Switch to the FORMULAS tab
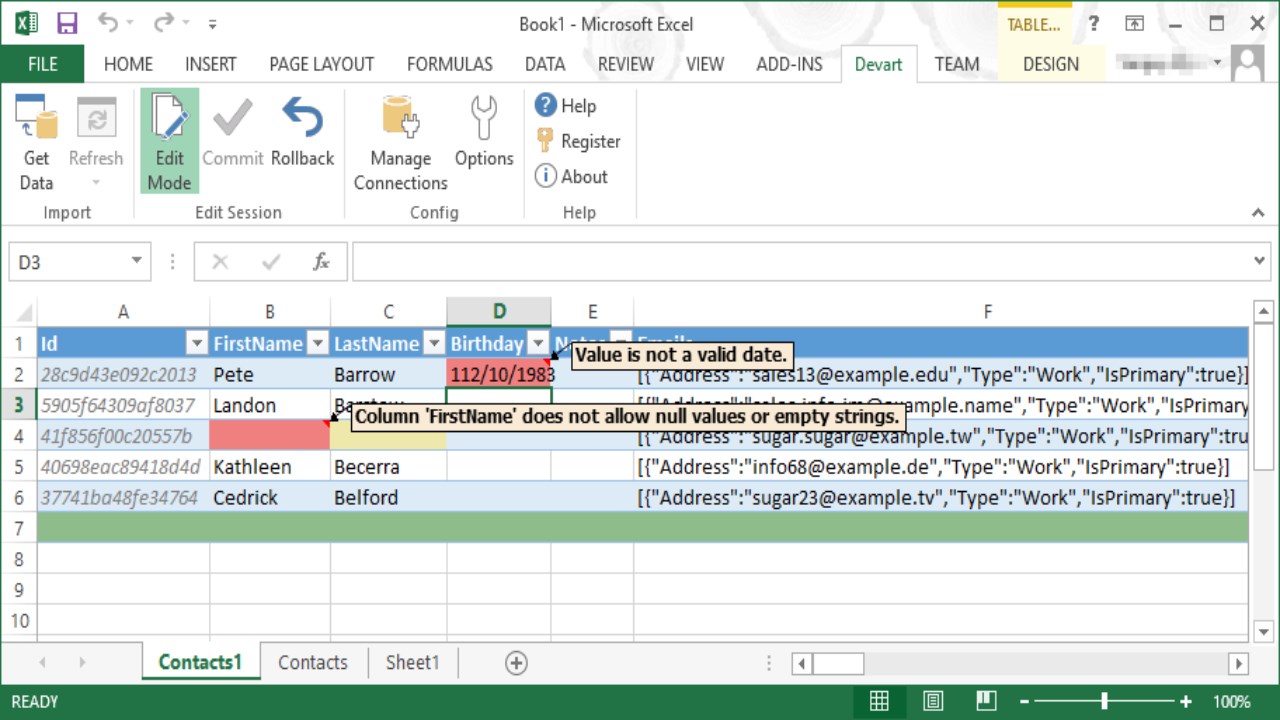 (x=449, y=64)
